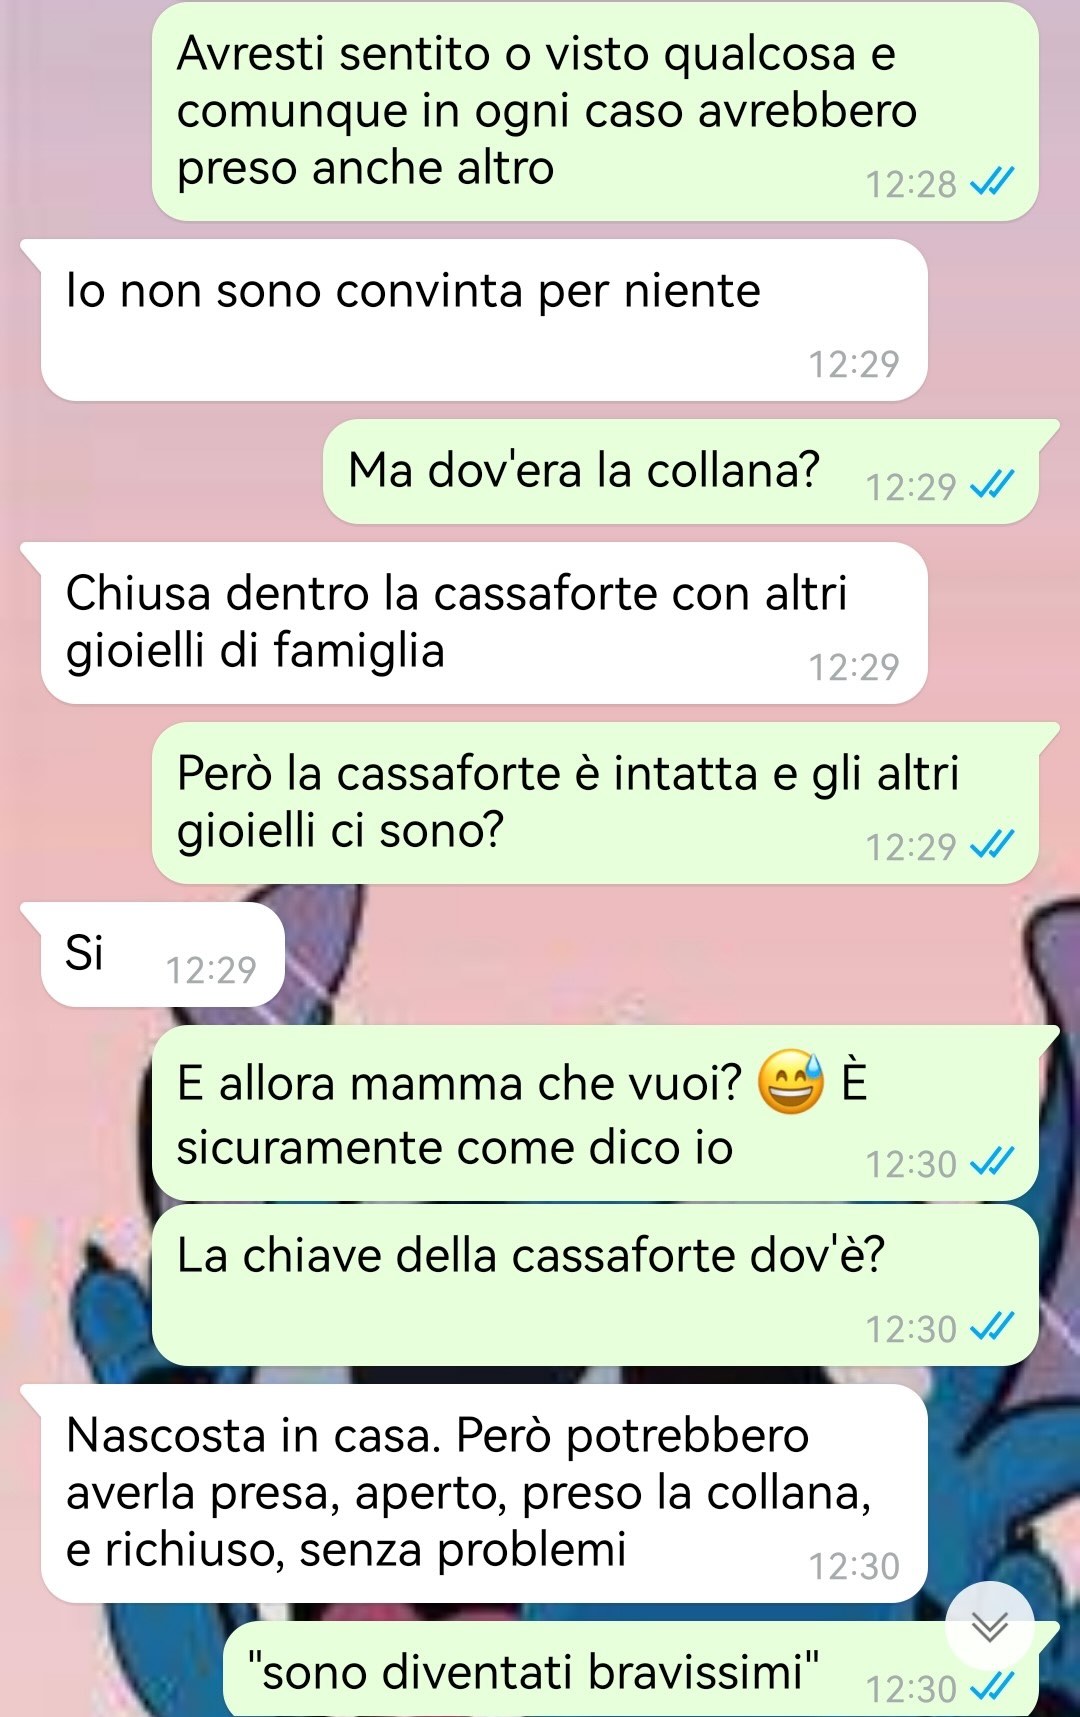The width and height of the screenshot is (1080, 1717).
Task: Tap the scroll-to-bottom double chevron button
Action: tap(990, 1629)
